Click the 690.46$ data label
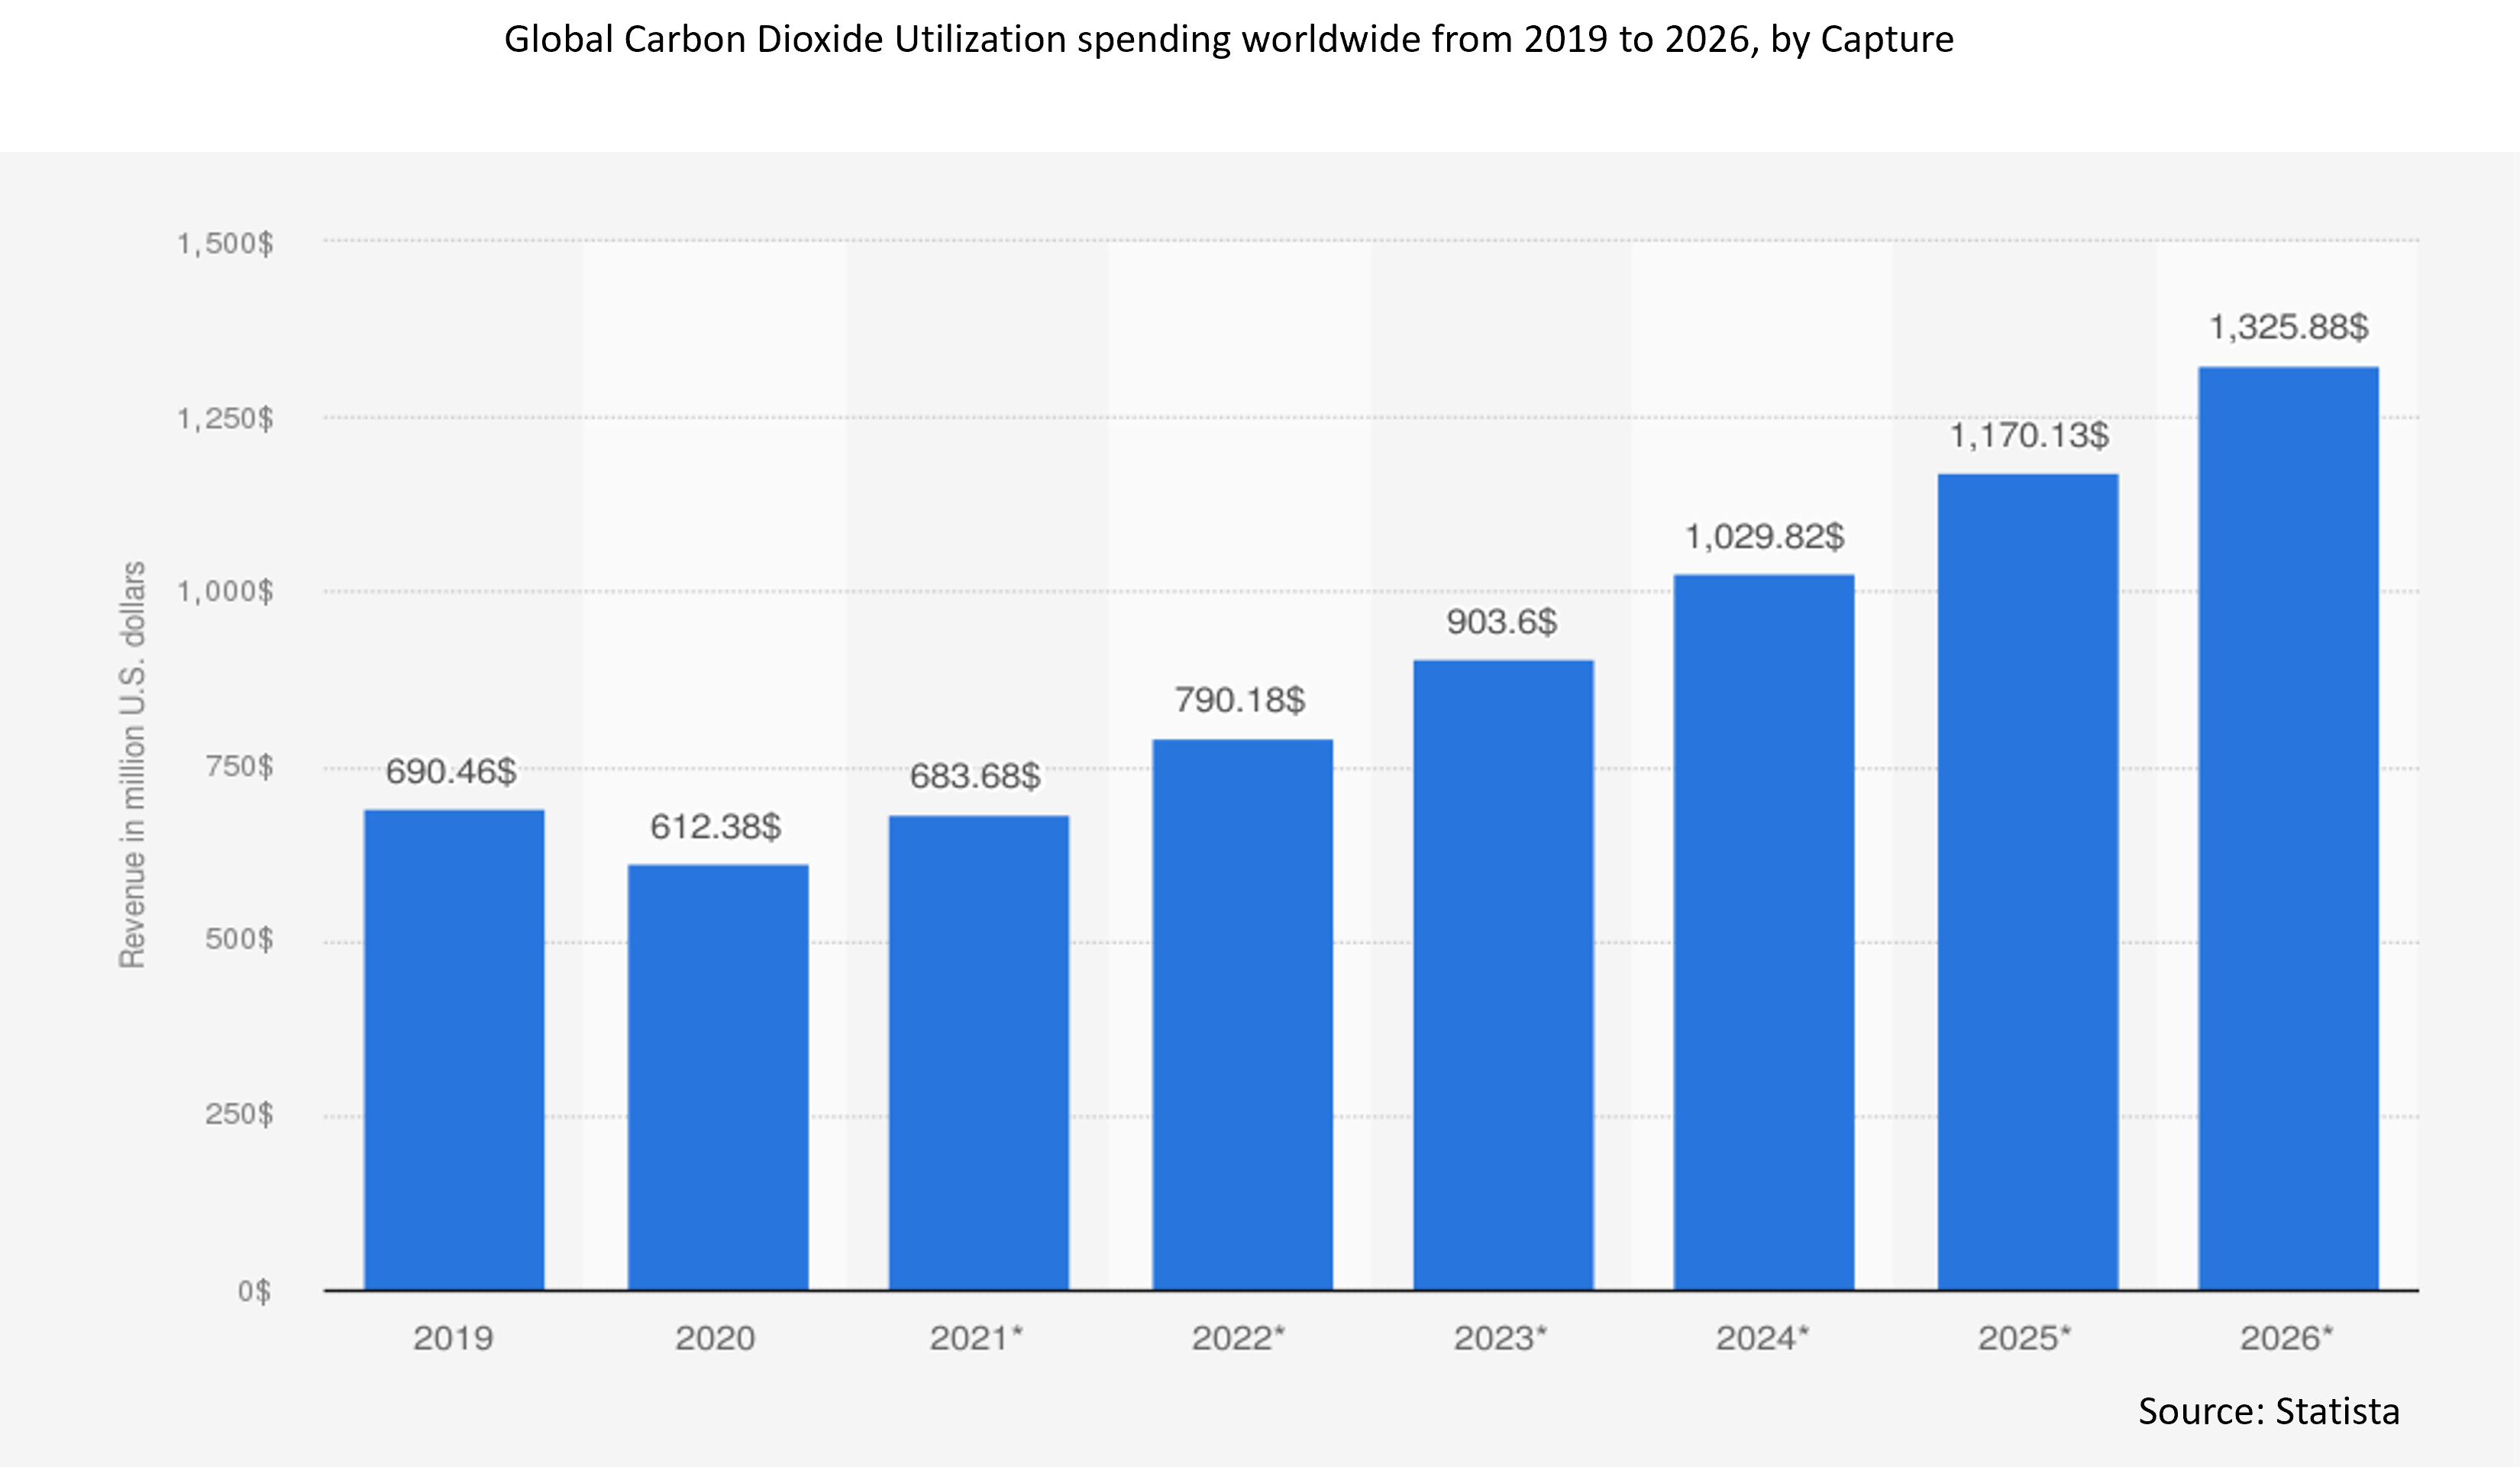 click(451, 771)
